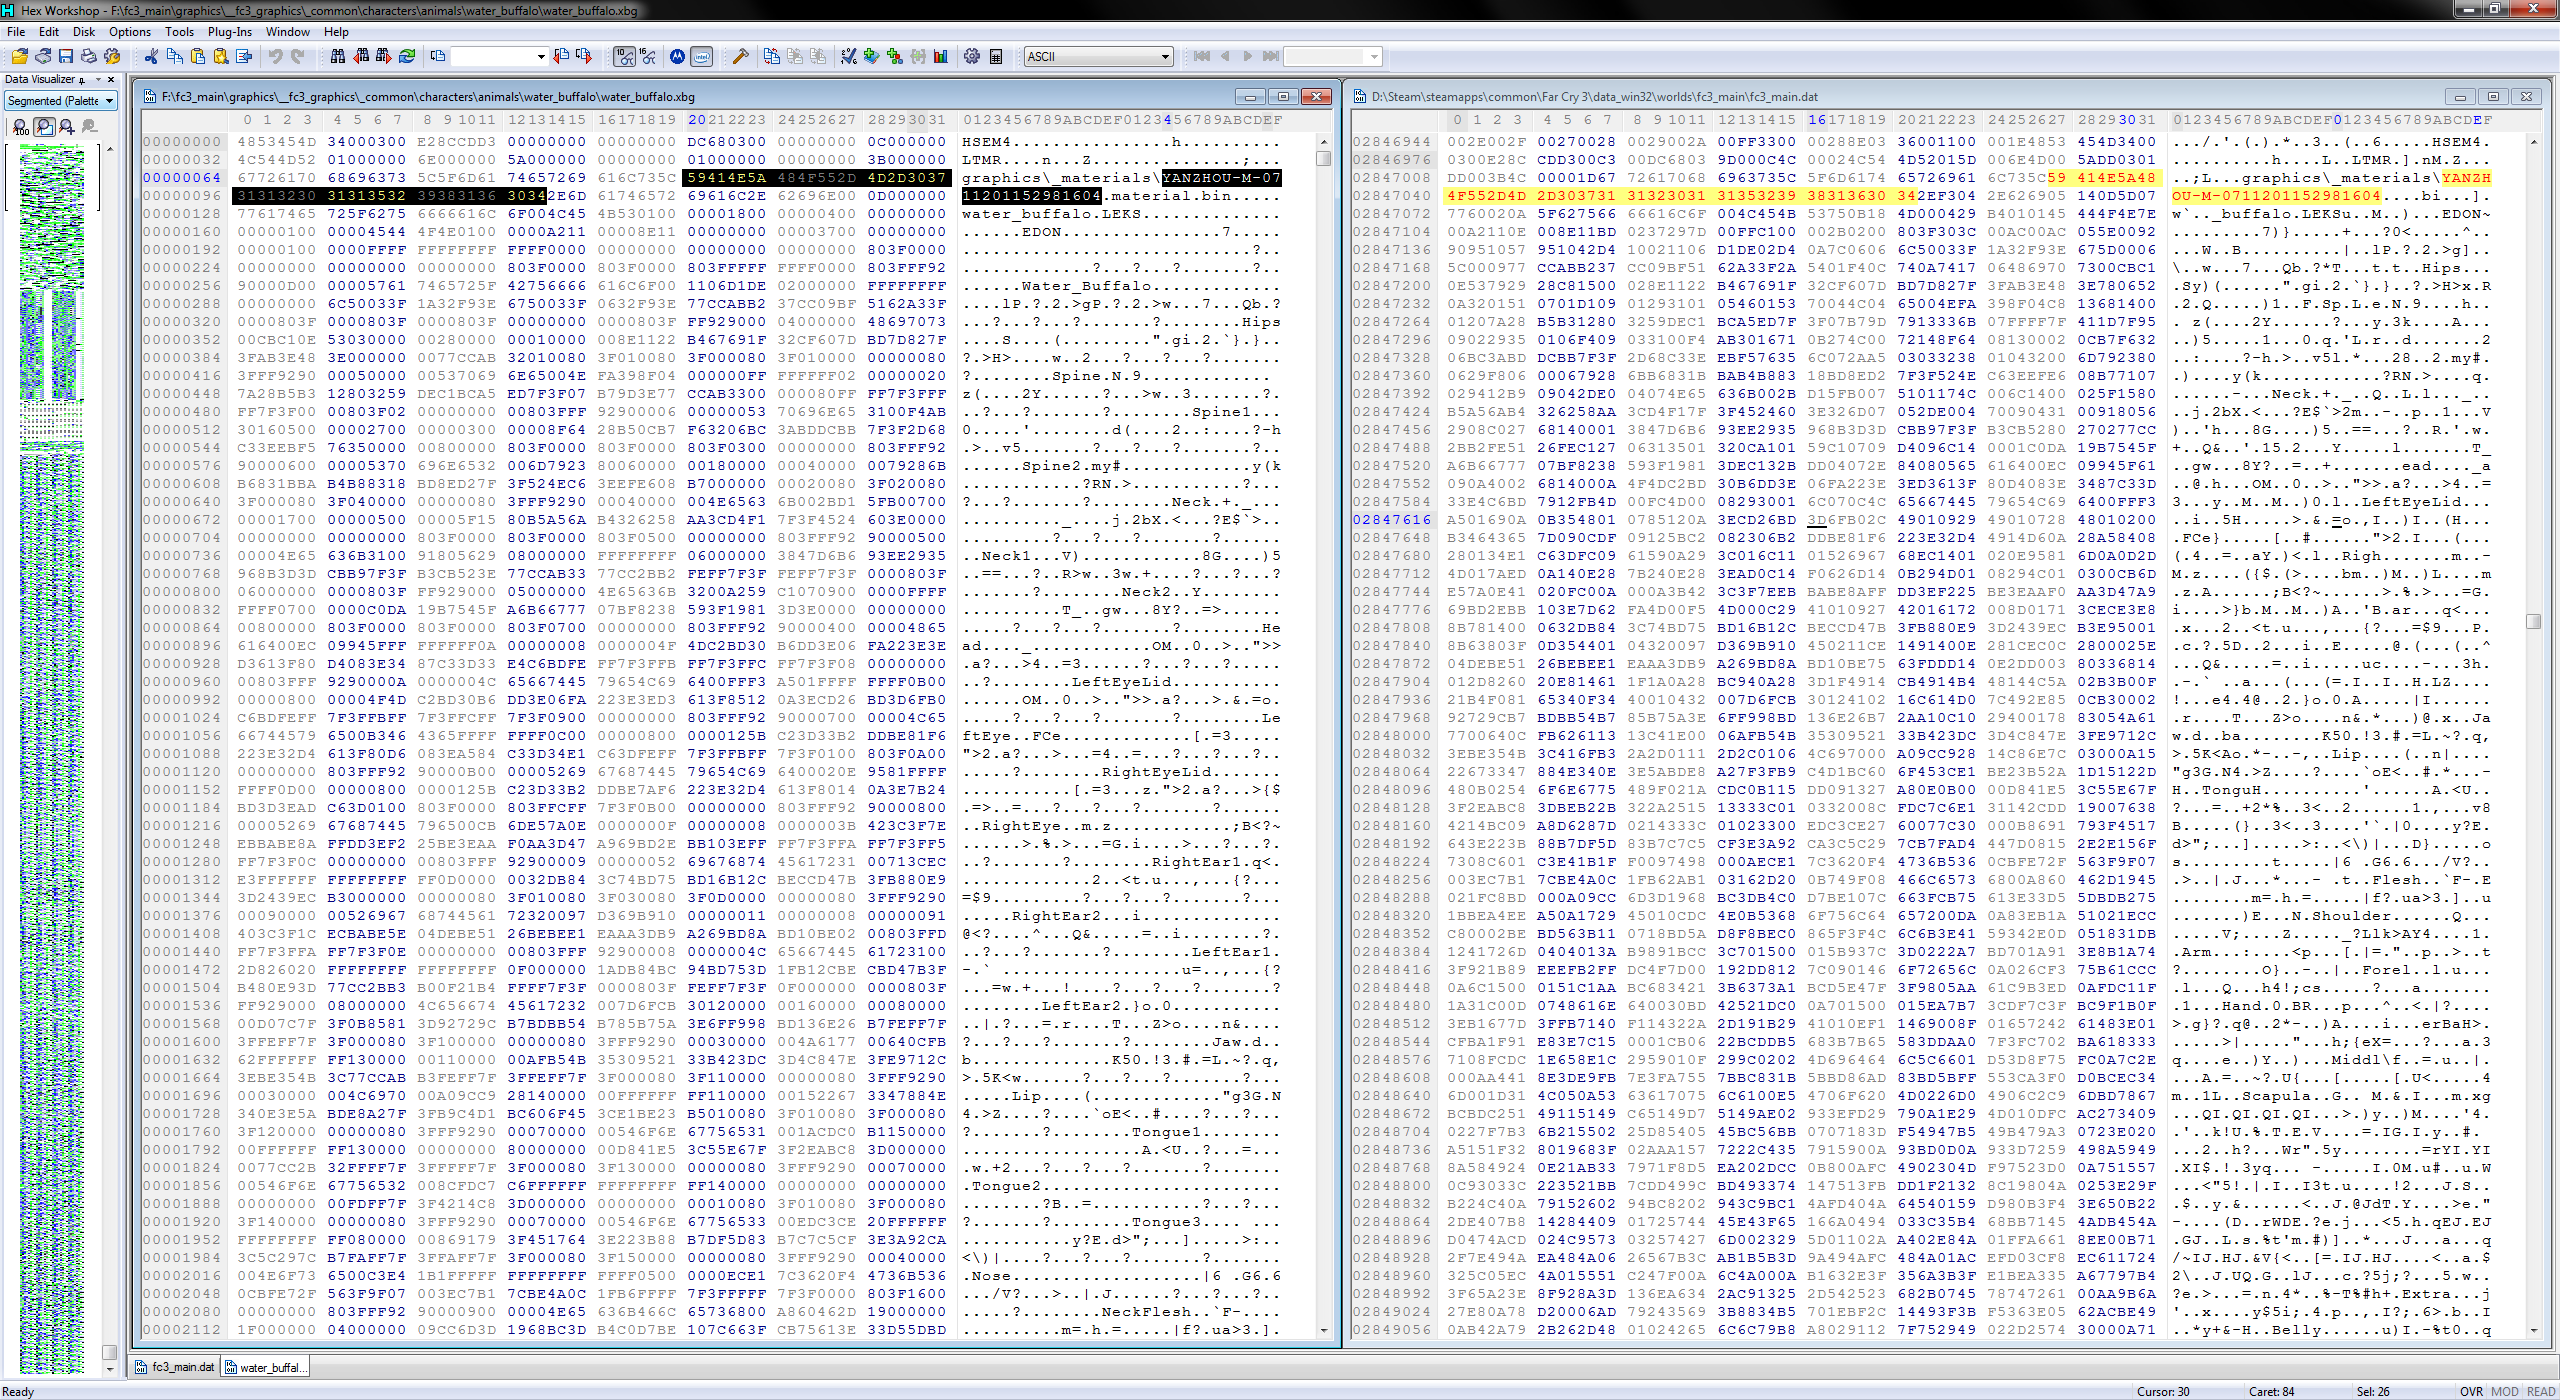Expand the find text history dropdown
This screenshot has width=2560, height=1400.
[541, 56]
